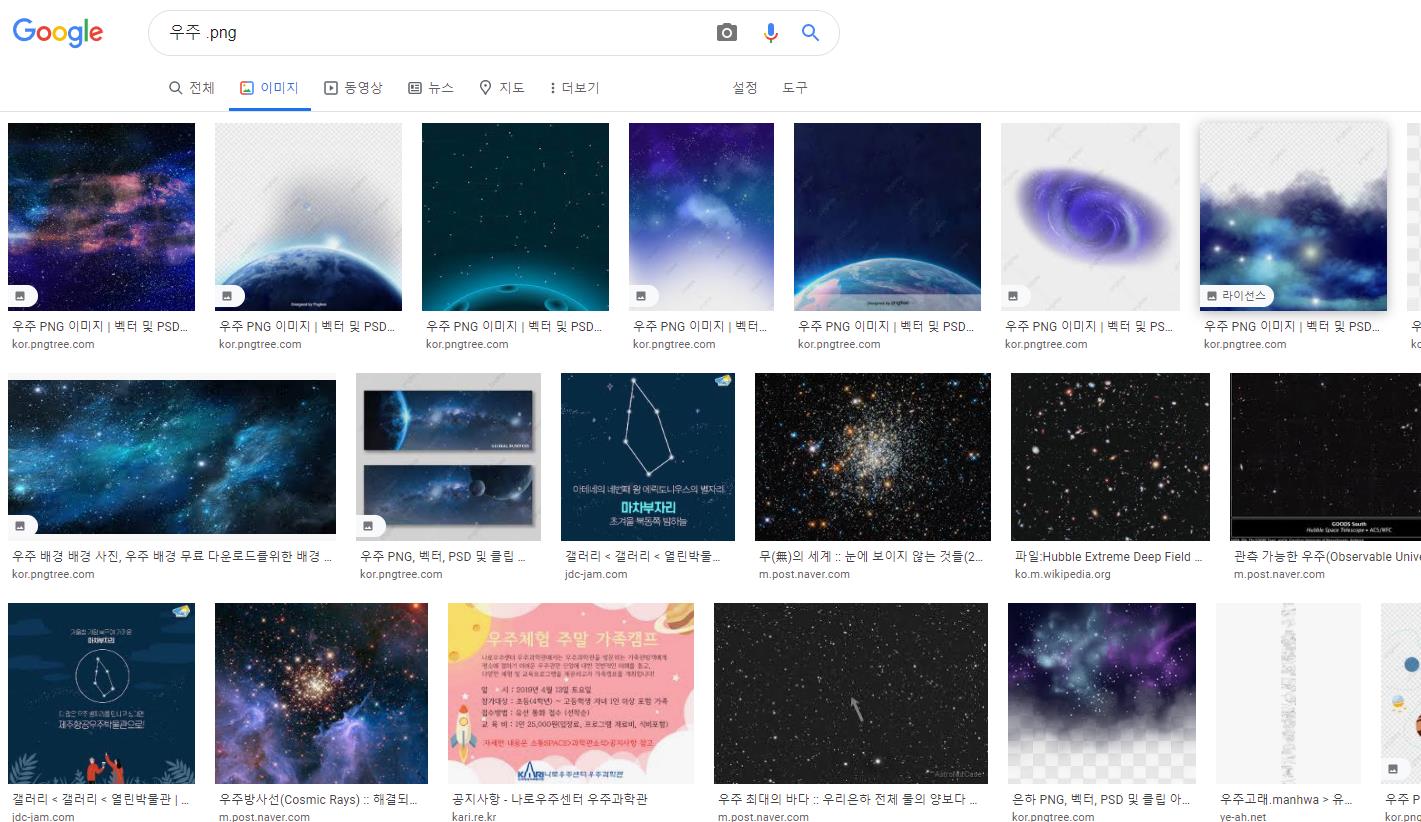Viewport: 1421px width, 822px height.
Task: Click the camera search-by-image icon
Action: [x=727, y=33]
